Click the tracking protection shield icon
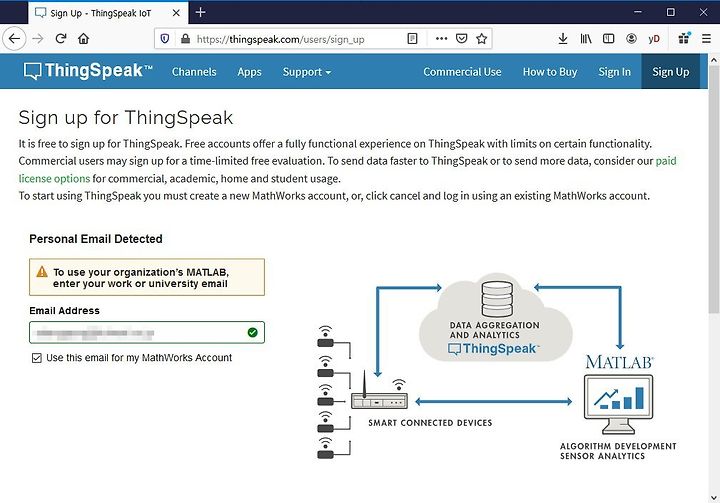Screen dimensions: 720x503 [165, 39]
